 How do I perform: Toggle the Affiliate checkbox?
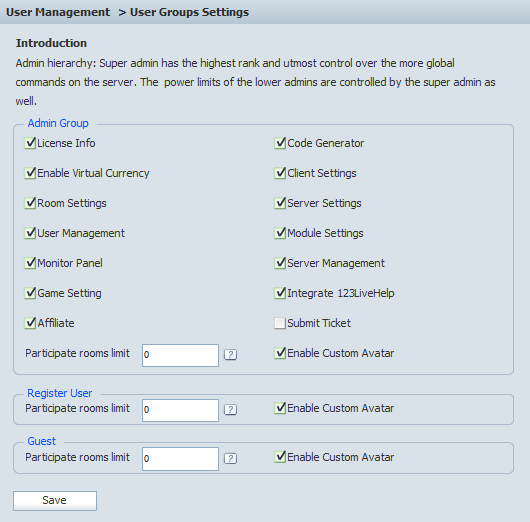(30, 323)
